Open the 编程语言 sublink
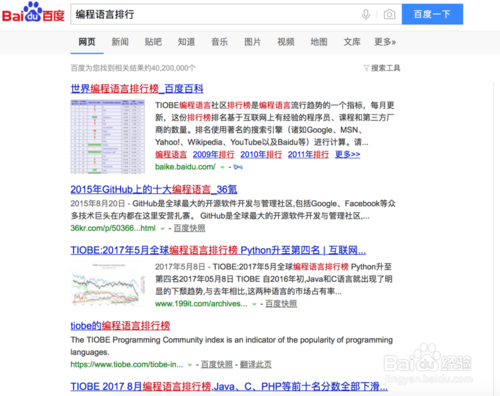The height and width of the screenshot is (396, 500). [x=171, y=154]
